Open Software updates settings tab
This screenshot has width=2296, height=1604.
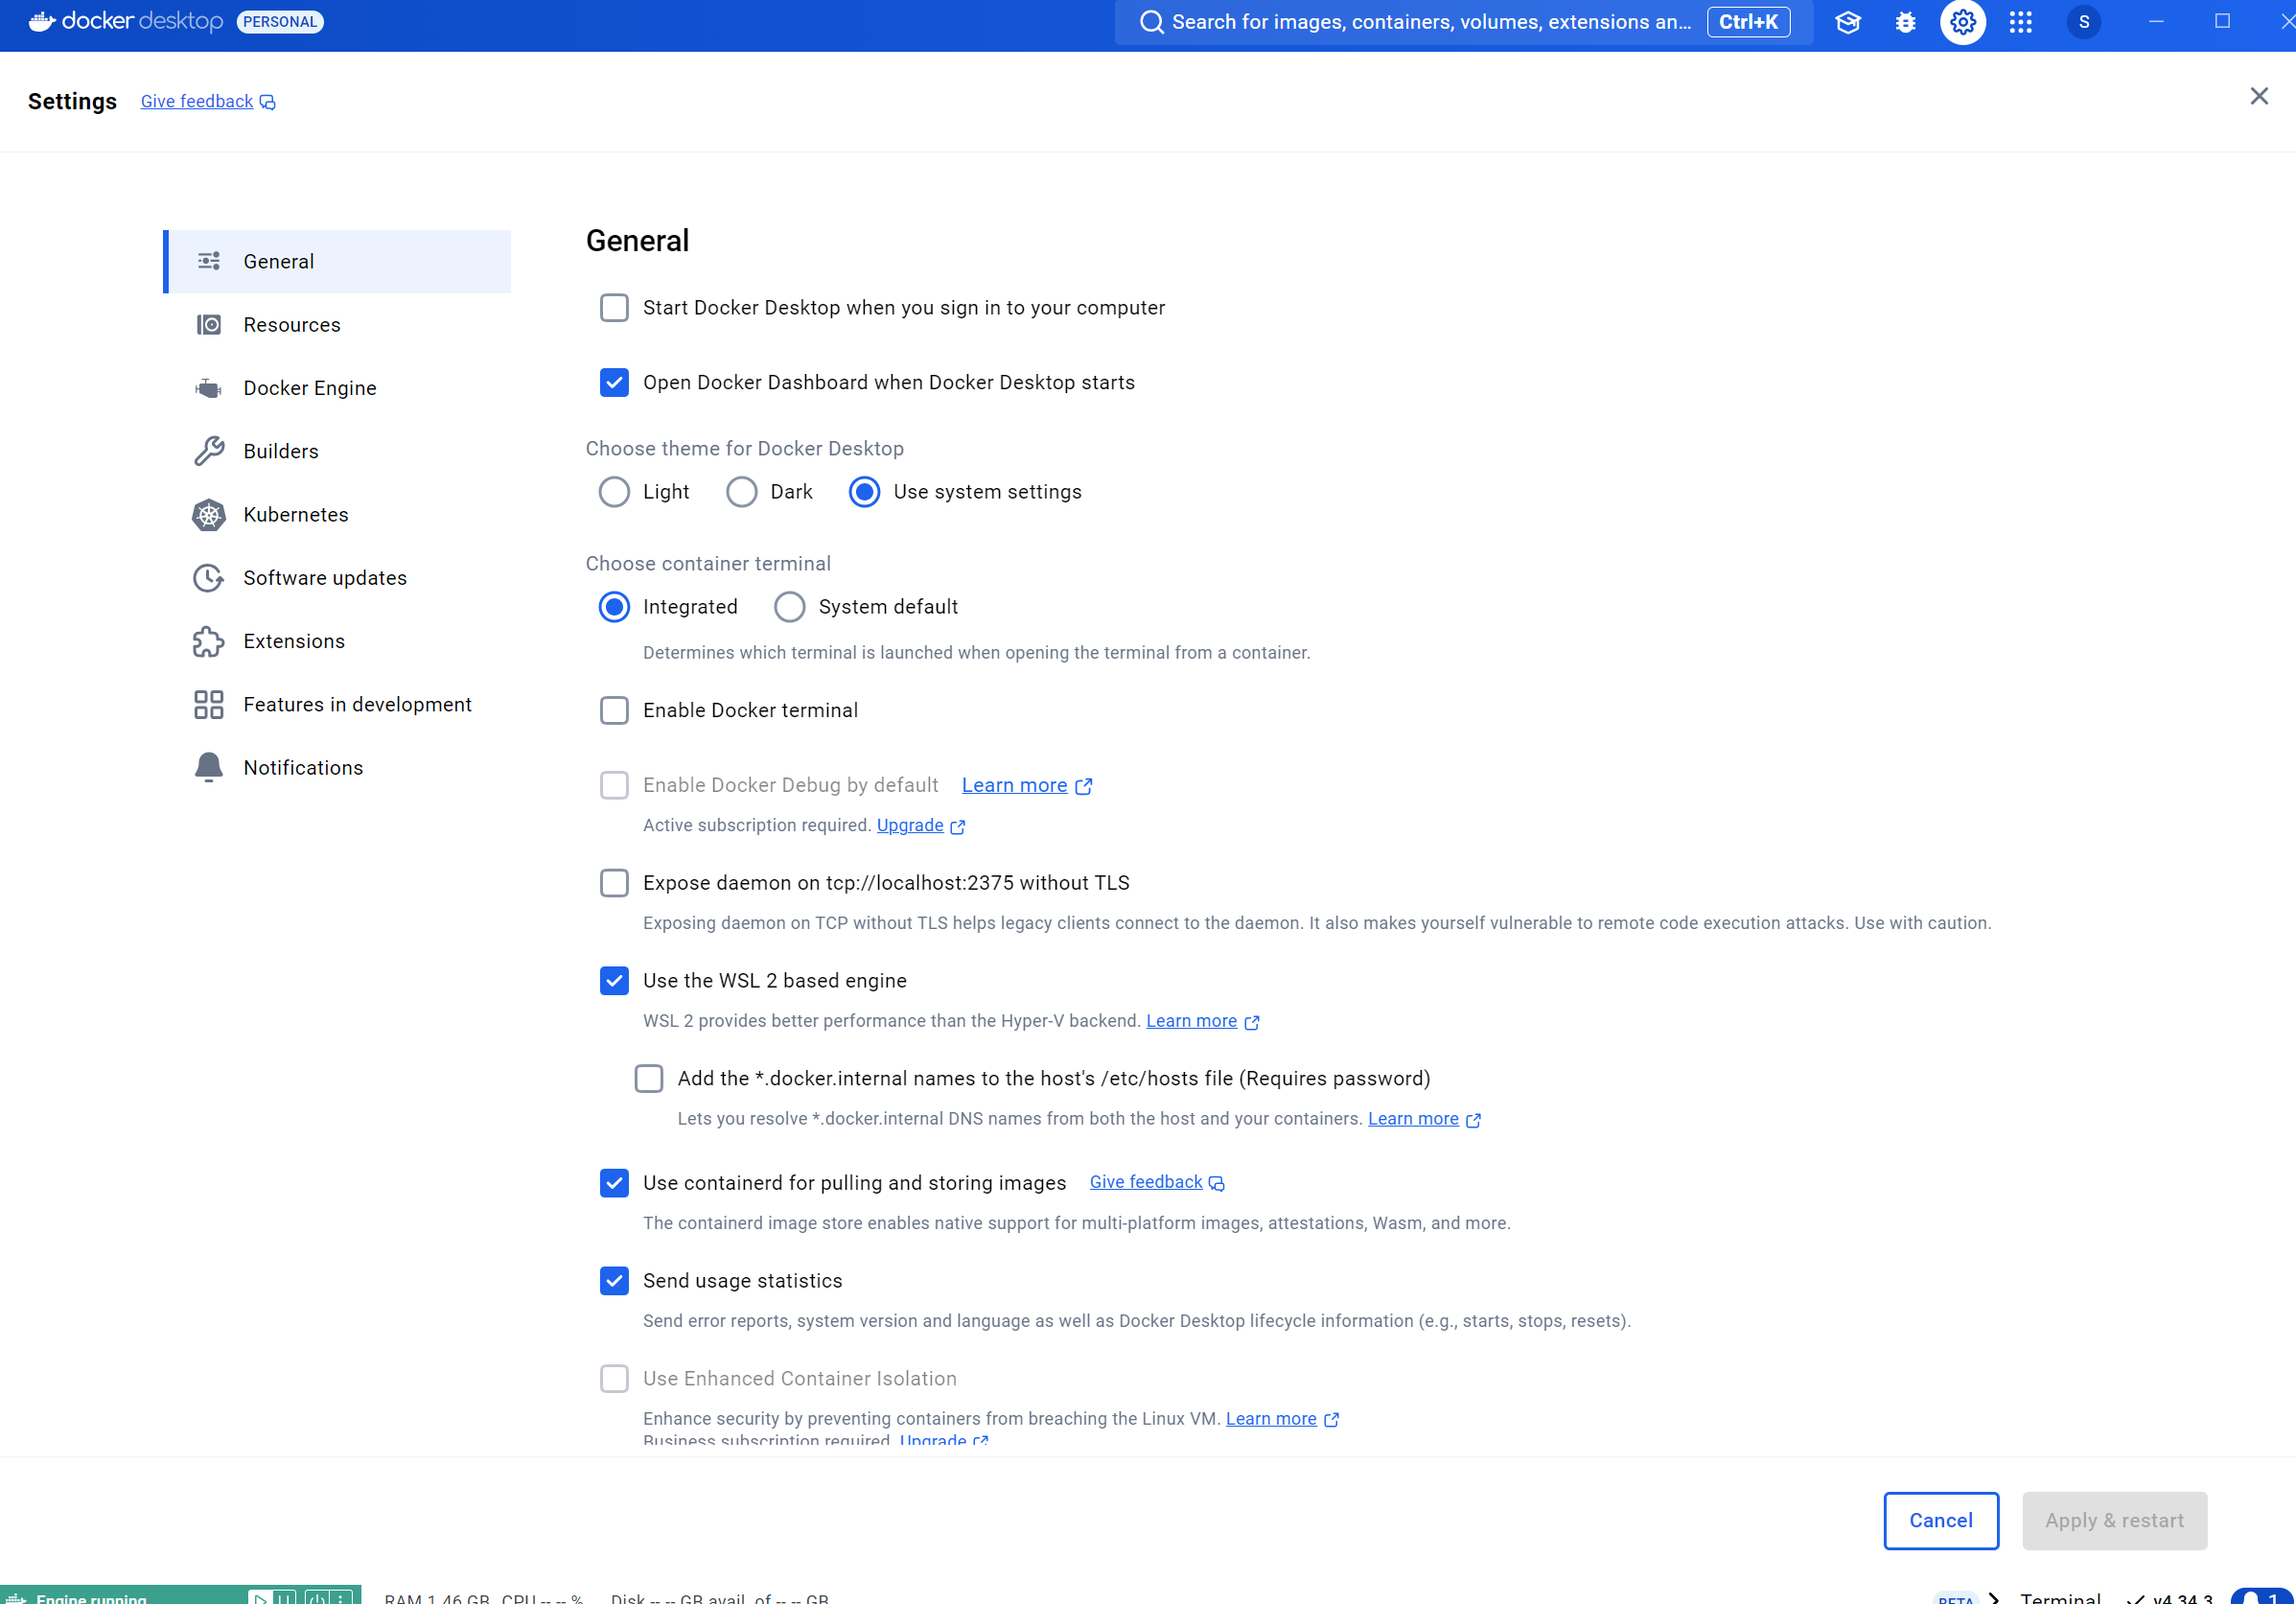(x=325, y=578)
